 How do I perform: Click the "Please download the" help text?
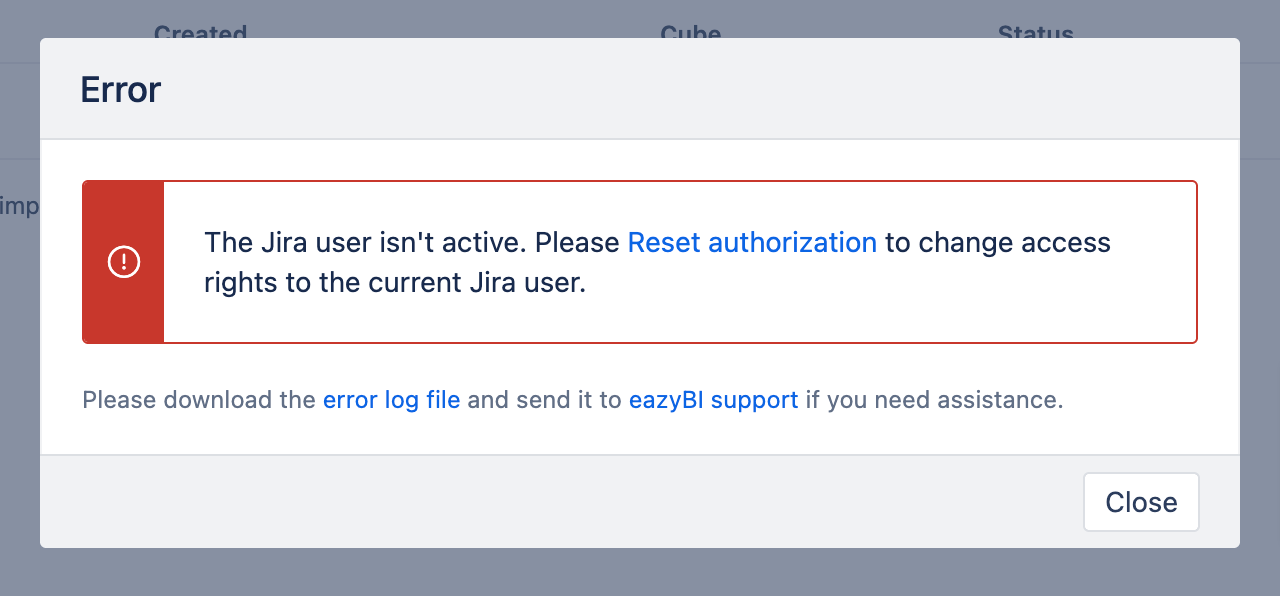tap(199, 400)
